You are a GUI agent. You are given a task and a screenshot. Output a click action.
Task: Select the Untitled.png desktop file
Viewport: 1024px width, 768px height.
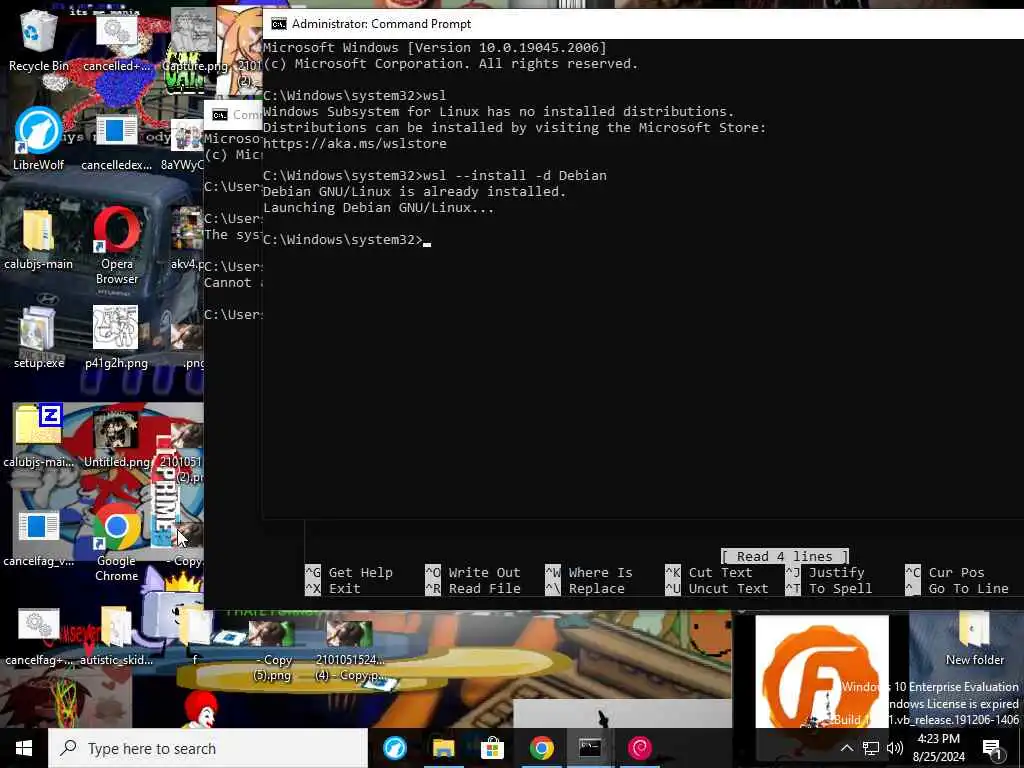click(x=116, y=438)
